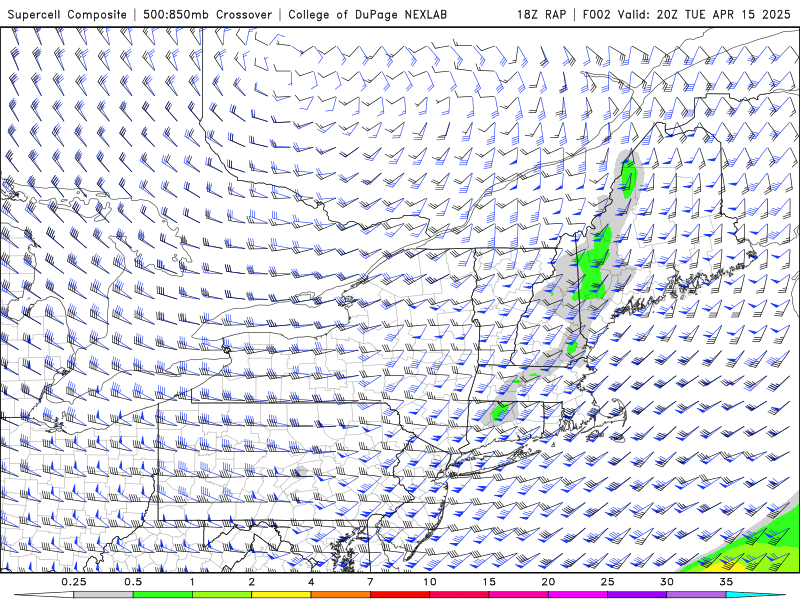Click the "10" colorbar value

tap(430, 582)
